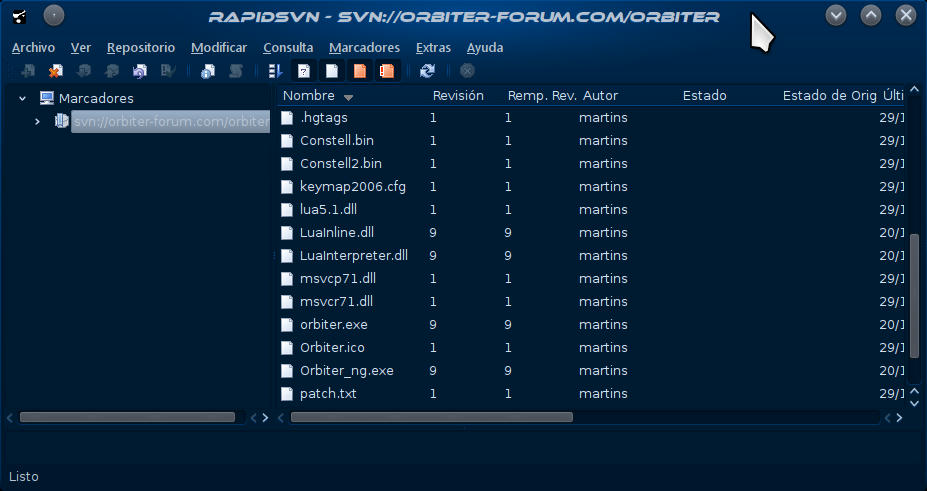Open the Marcadores menu
927x491 pixels.
364,48
